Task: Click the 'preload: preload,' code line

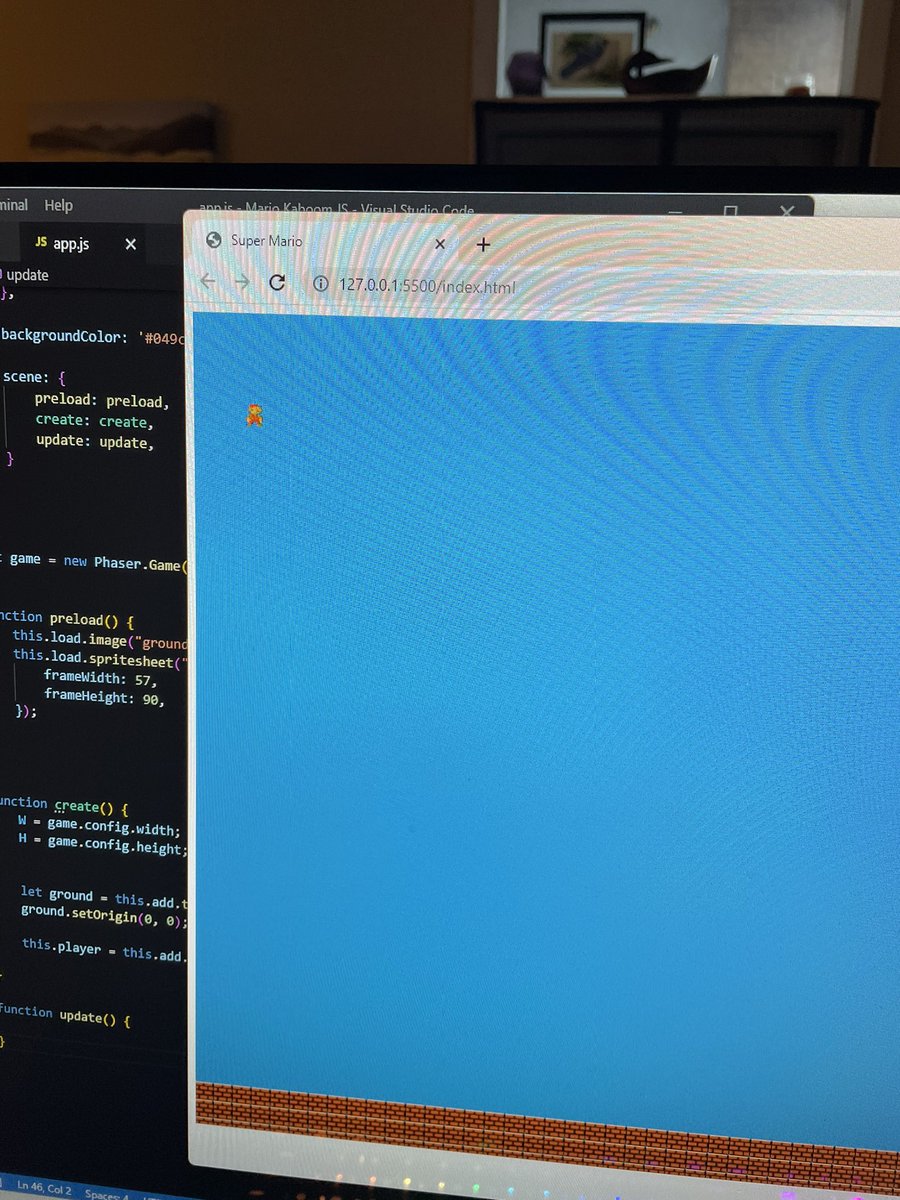Action: [x=101, y=401]
